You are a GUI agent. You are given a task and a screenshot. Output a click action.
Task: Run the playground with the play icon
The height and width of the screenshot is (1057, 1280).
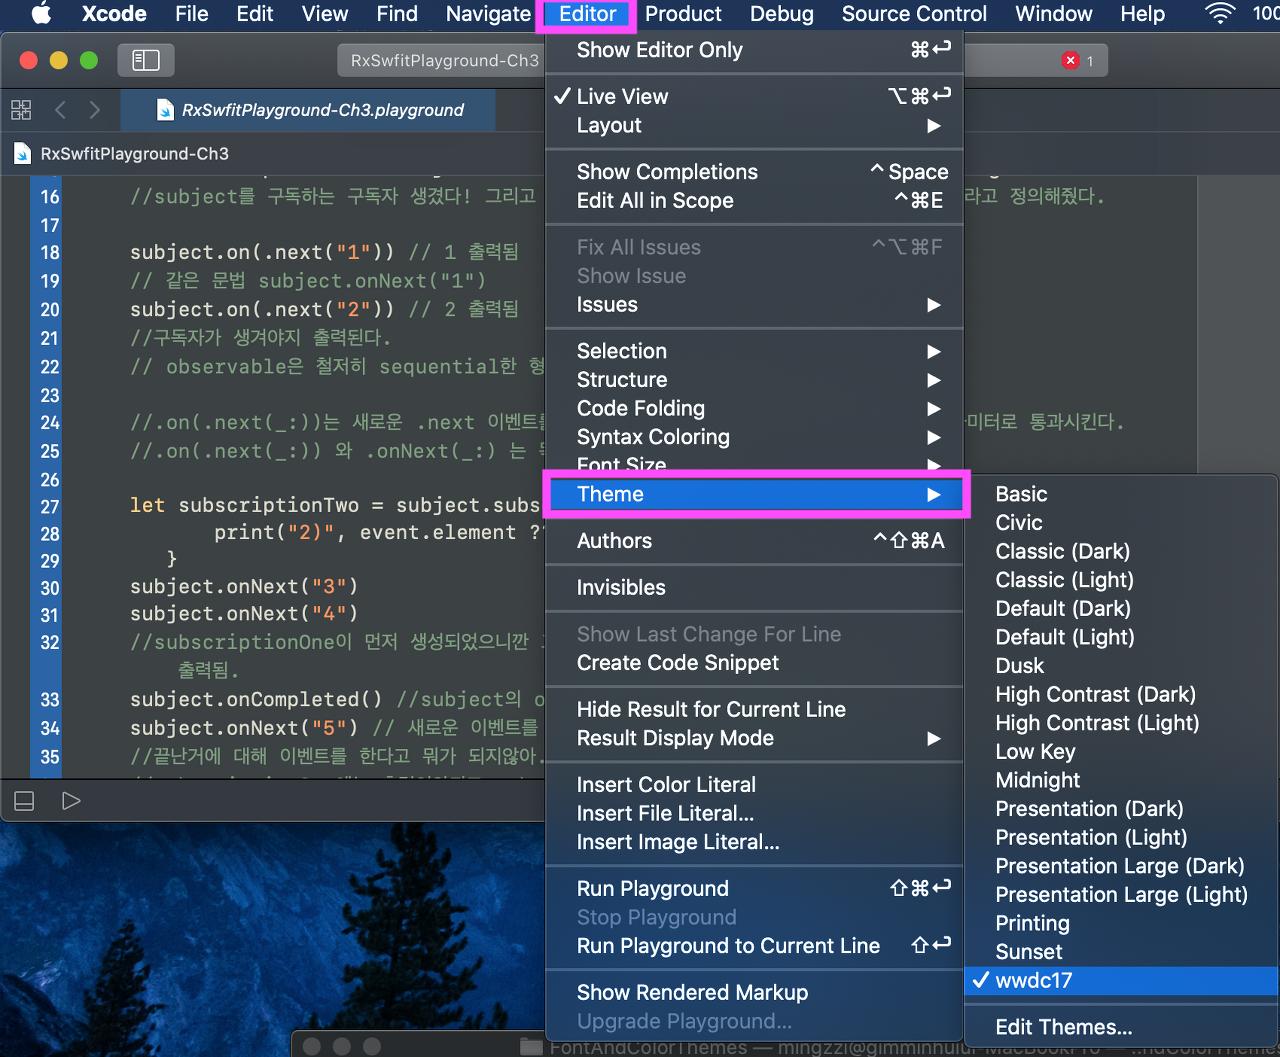click(x=71, y=801)
